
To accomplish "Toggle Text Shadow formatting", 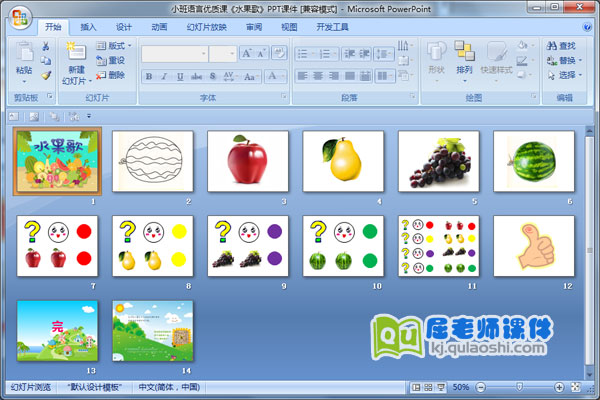I will pos(213,77).
